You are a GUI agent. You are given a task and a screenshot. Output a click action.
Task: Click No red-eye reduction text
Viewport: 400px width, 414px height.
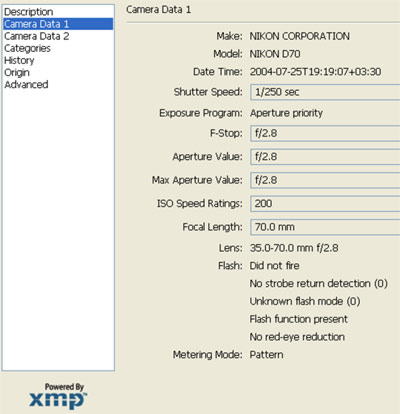pyautogui.click(x=297, y=337)
